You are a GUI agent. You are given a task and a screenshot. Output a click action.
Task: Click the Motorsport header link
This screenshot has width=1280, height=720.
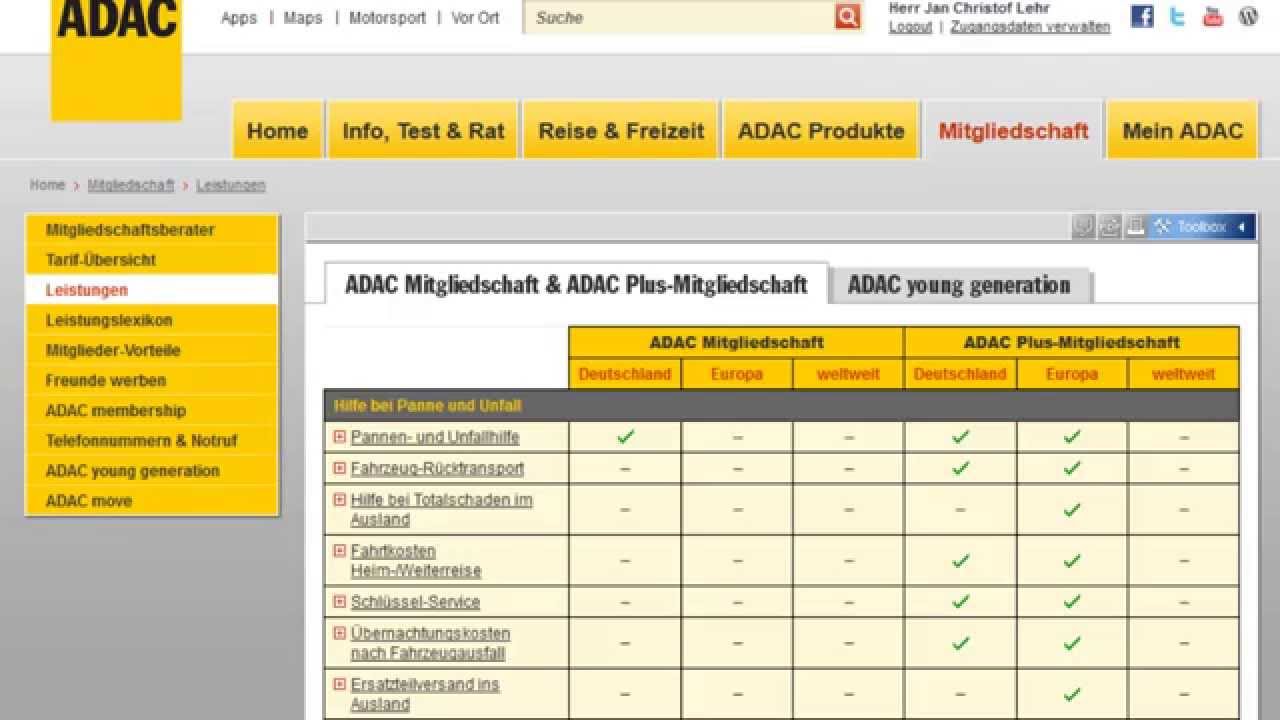[x=387, y=18]
